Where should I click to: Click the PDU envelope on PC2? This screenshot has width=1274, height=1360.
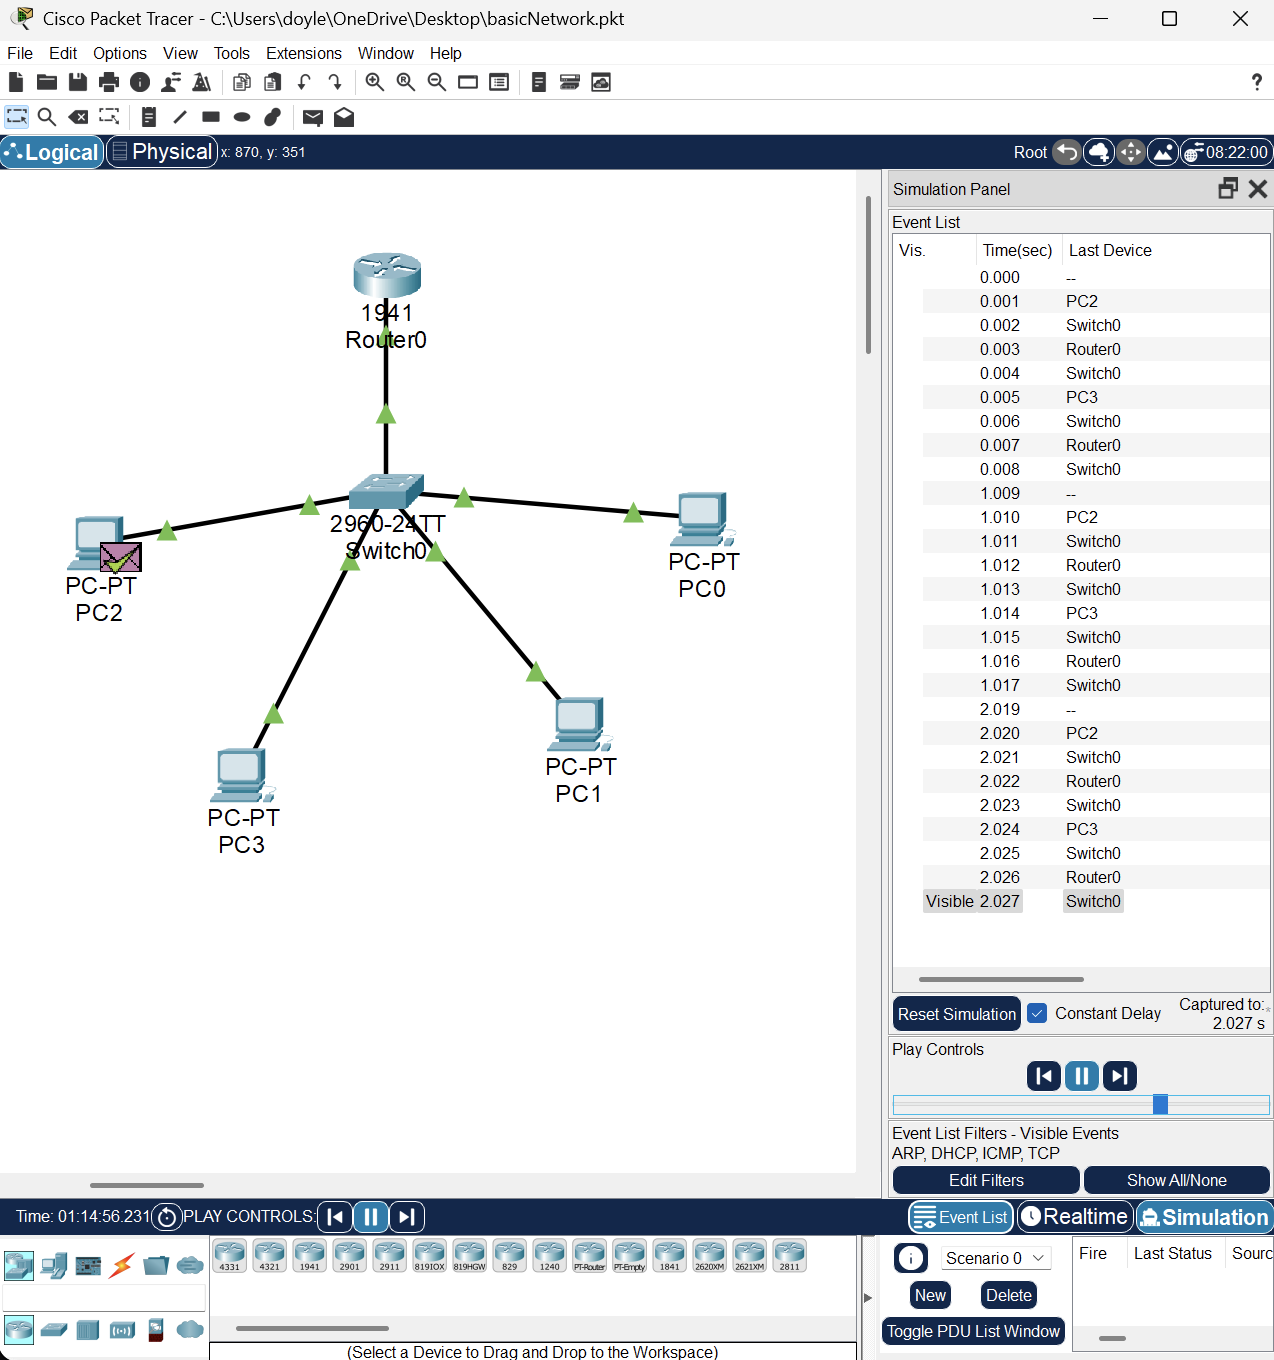tap(121, 557)
